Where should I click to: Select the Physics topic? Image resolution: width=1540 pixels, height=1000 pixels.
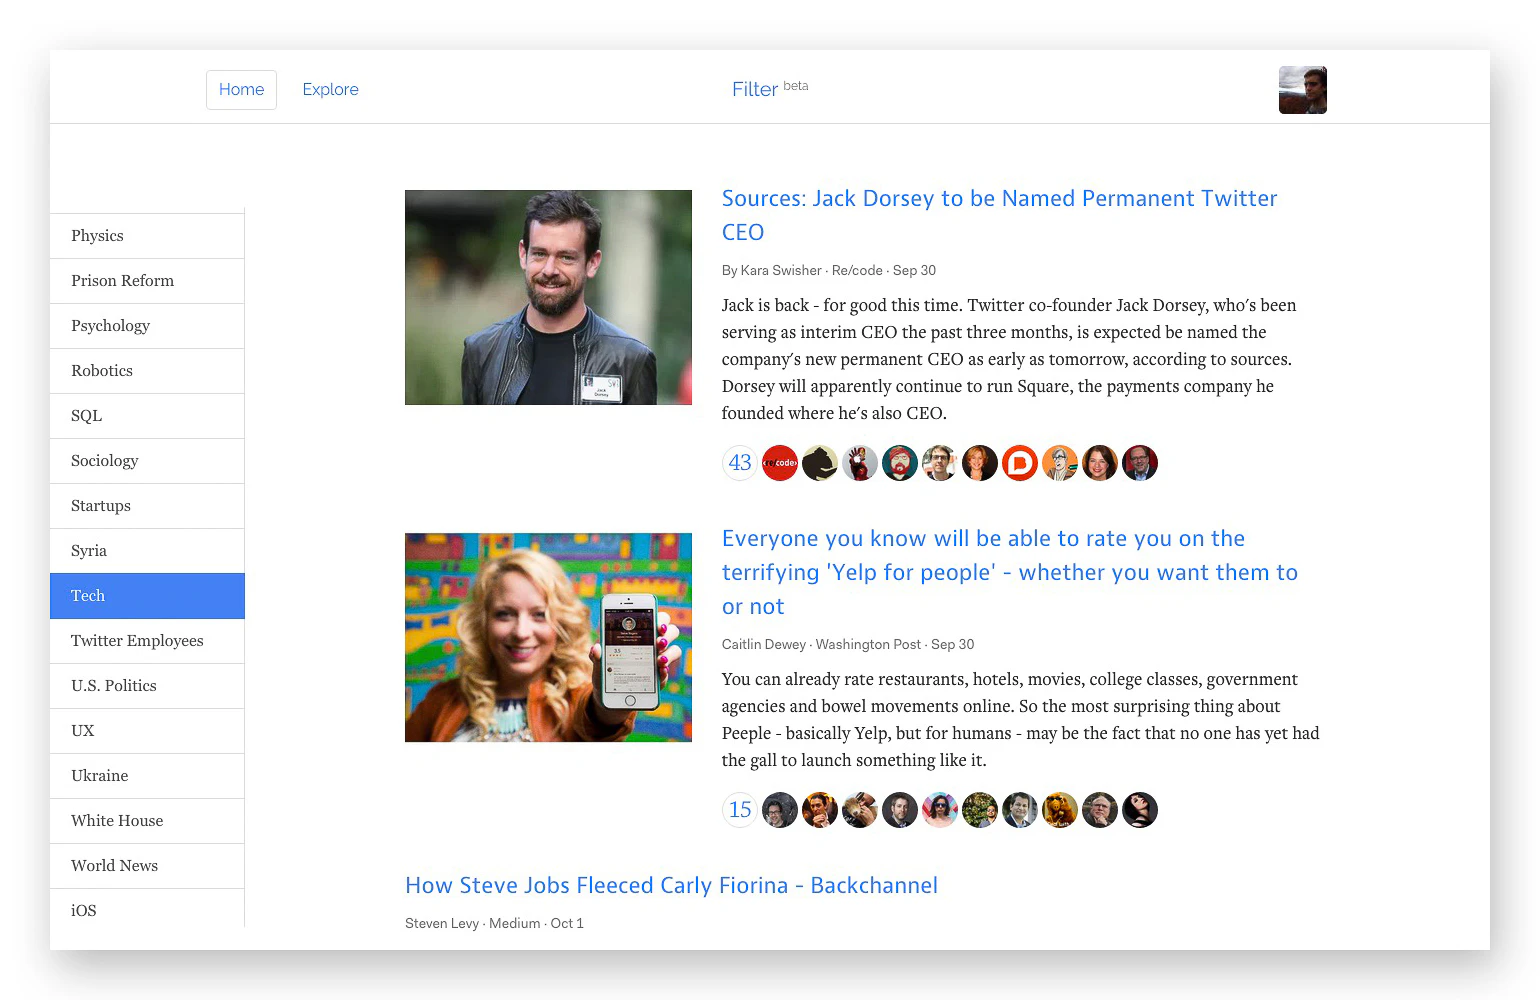coord(147,236)
